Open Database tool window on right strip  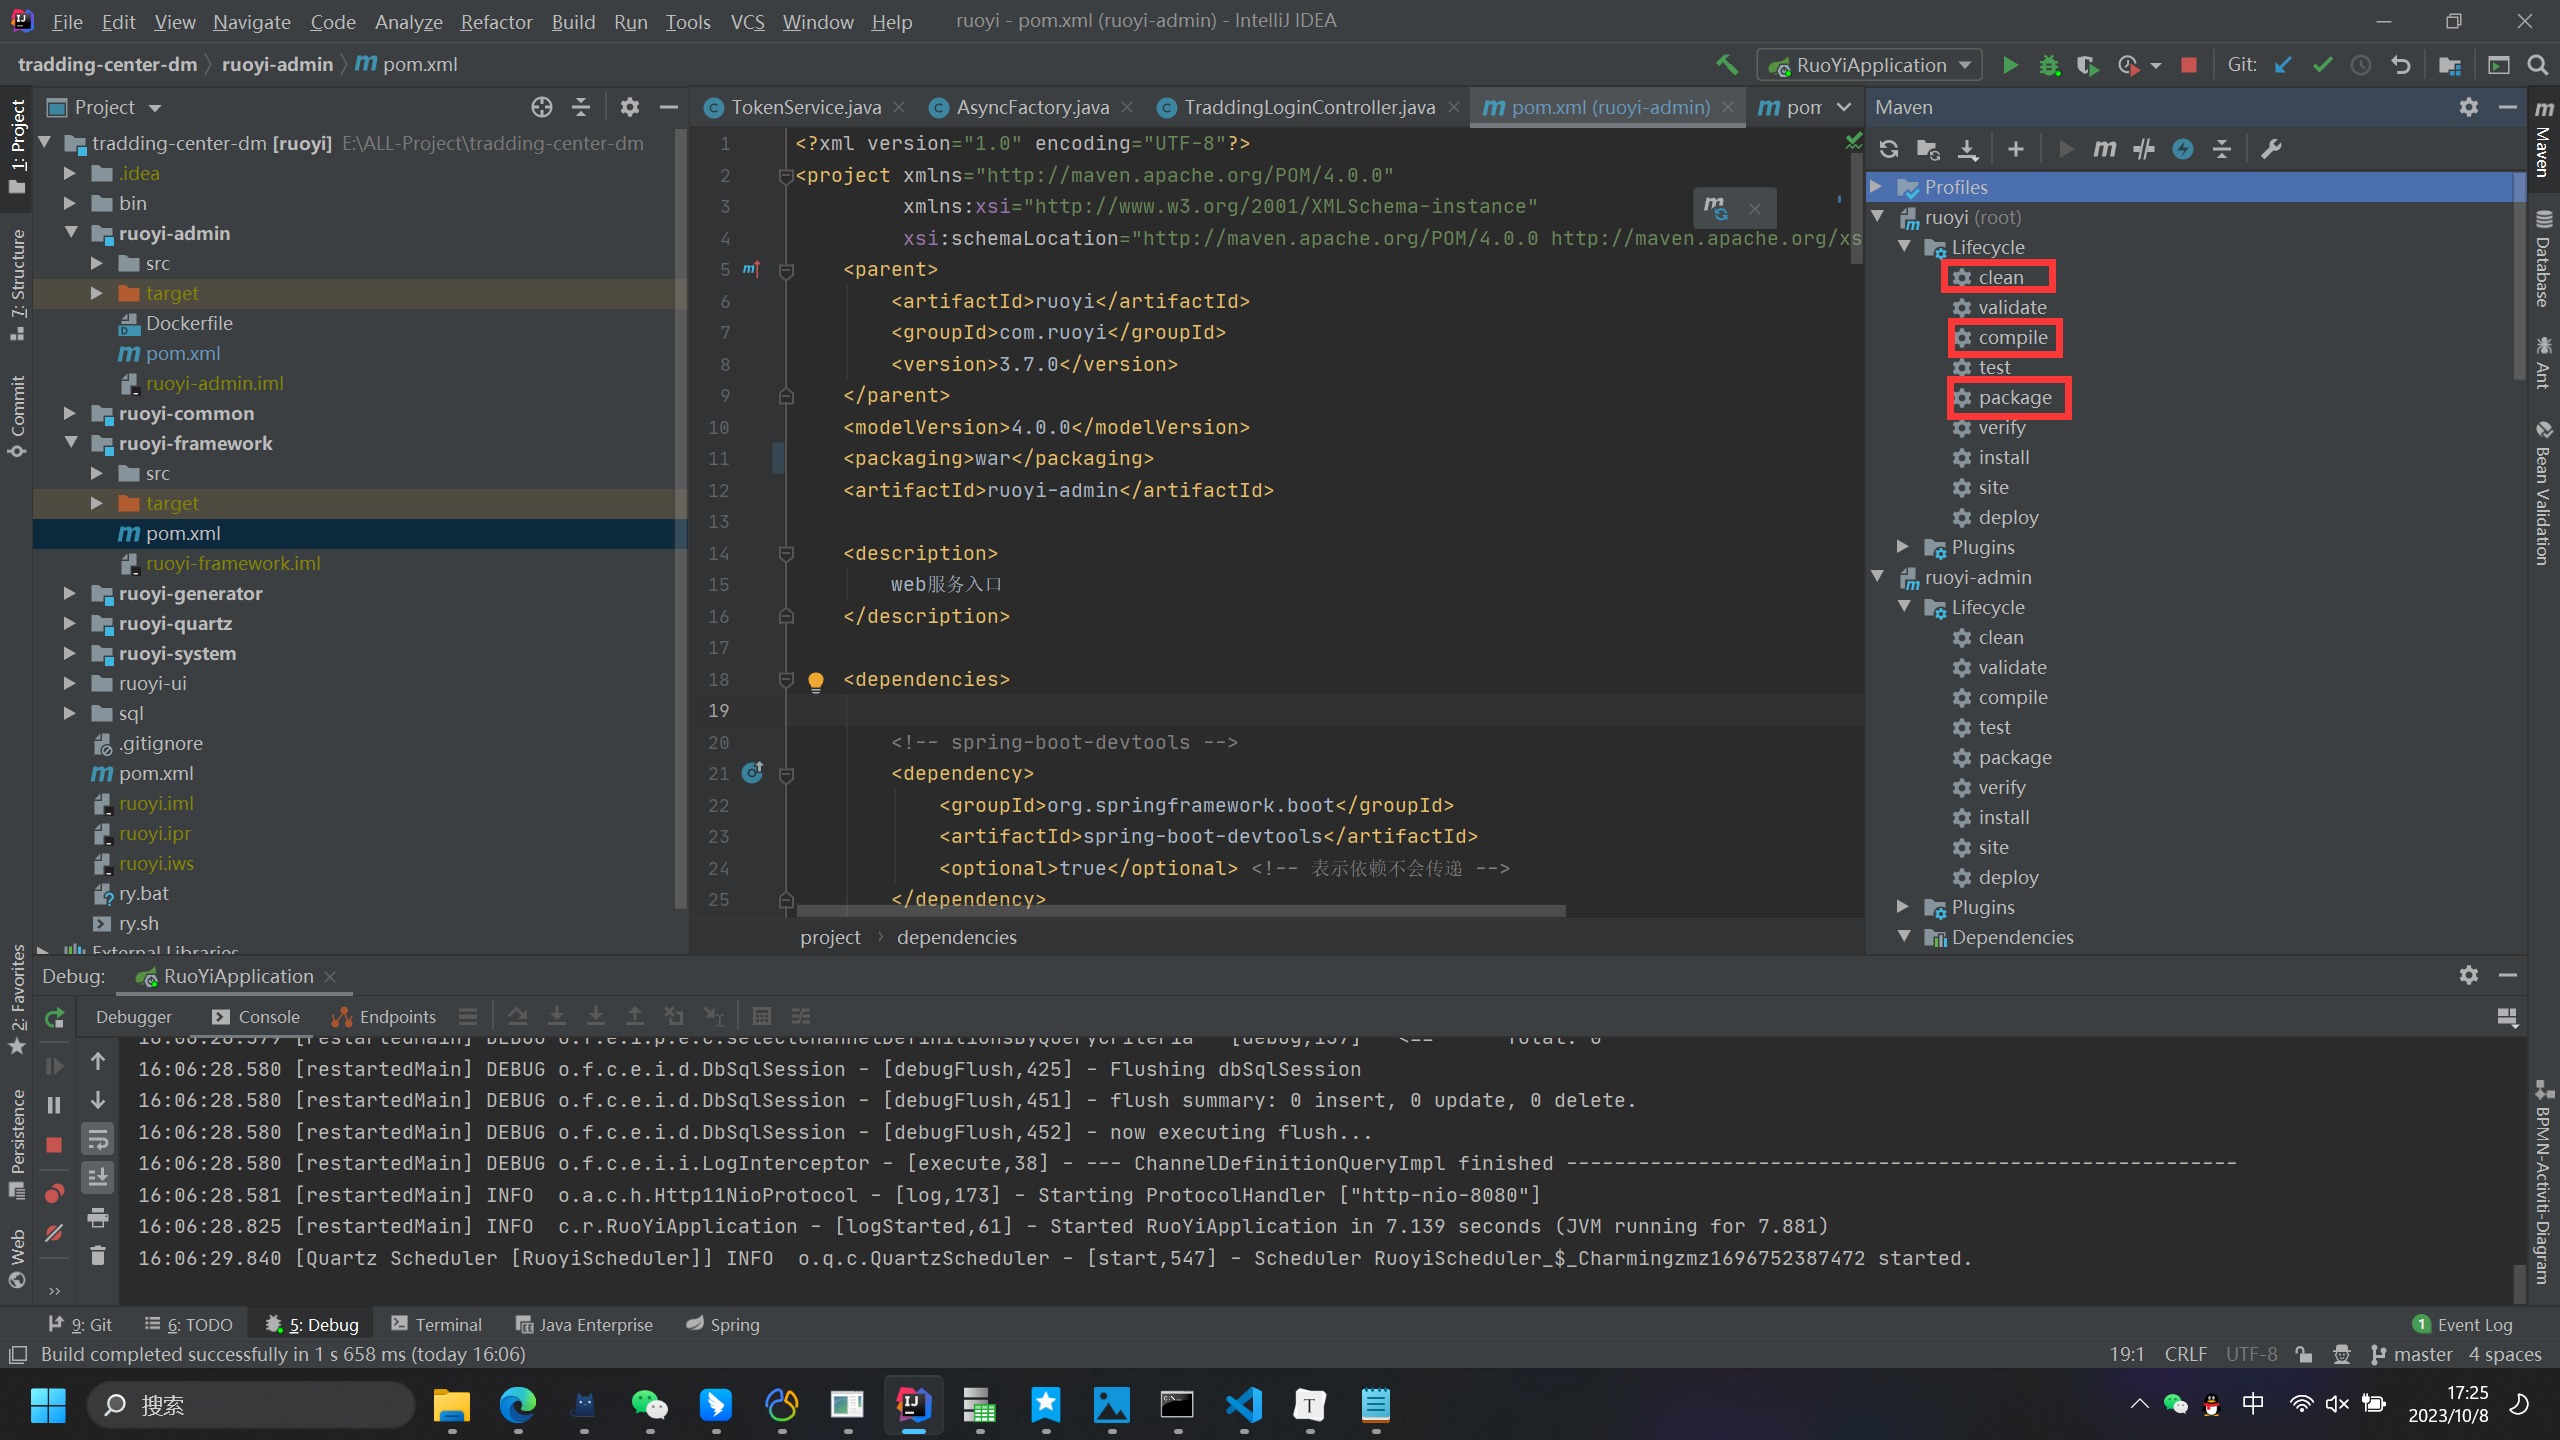tap(2543, 258)
